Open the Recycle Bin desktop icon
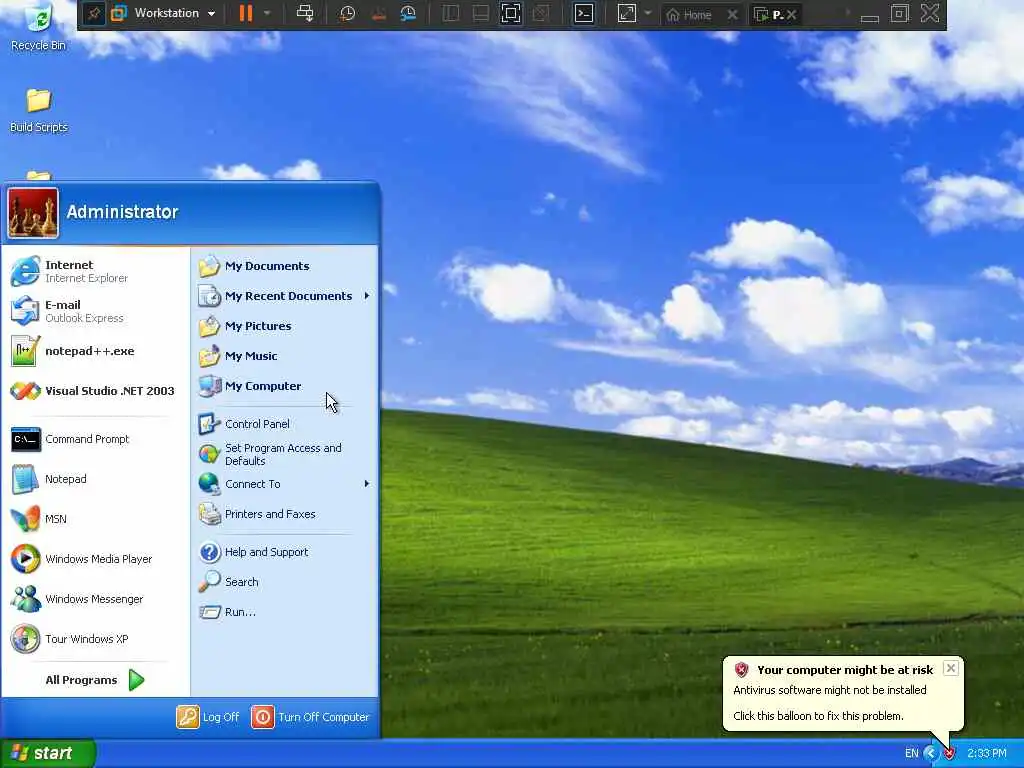1024x768 pixels. pyautogui.click(x=39, y=27)
